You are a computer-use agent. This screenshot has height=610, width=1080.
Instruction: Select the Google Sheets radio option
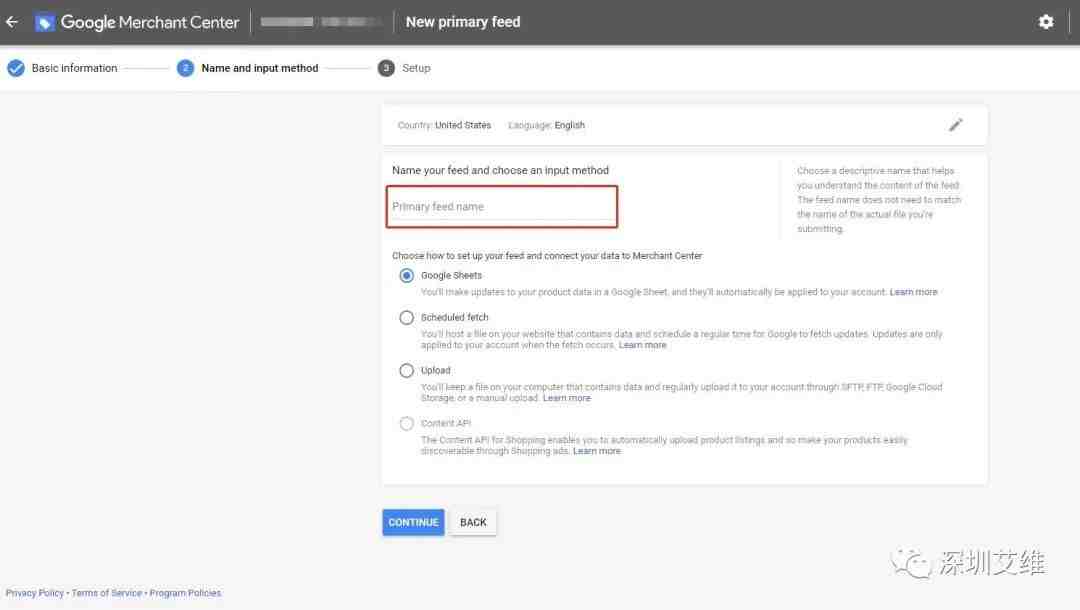tap(406, 275)
